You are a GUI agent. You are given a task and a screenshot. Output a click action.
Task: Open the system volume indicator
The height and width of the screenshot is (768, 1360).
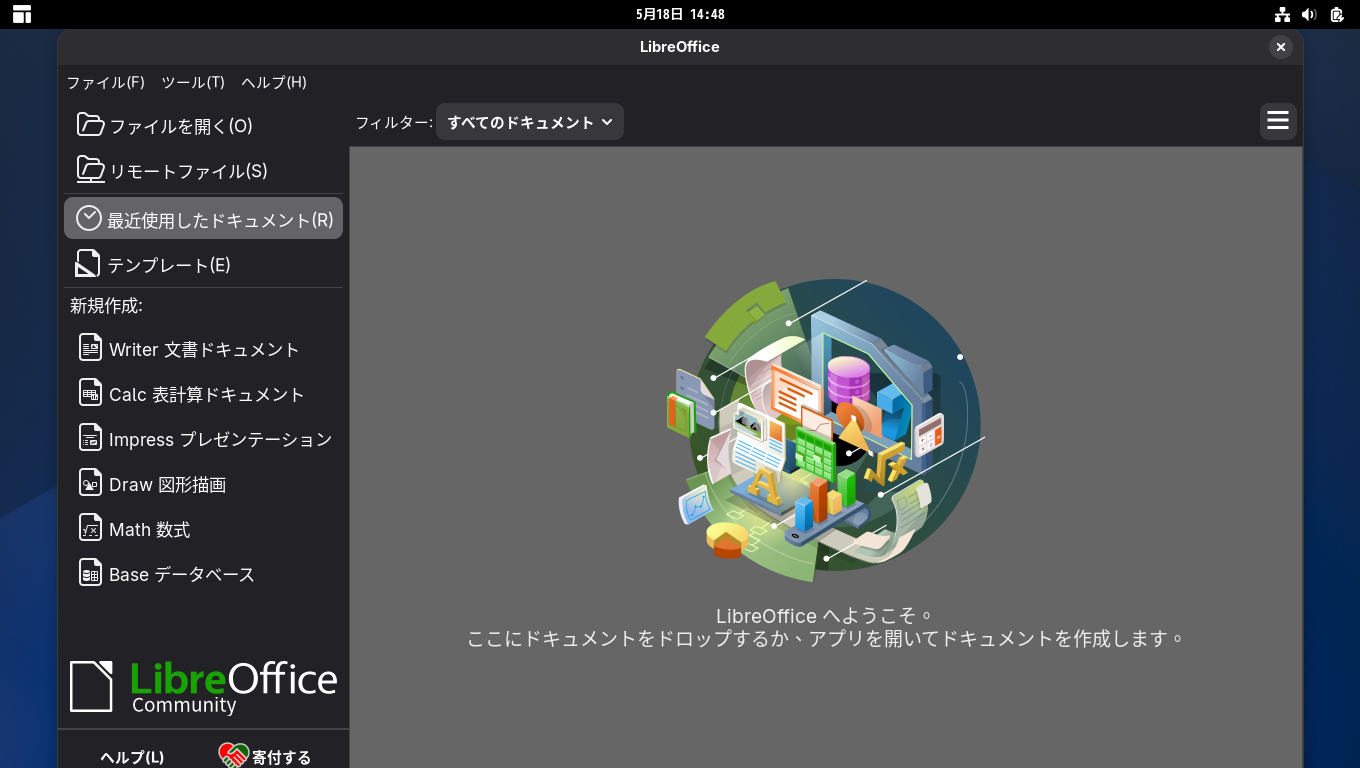(1310, 14)
